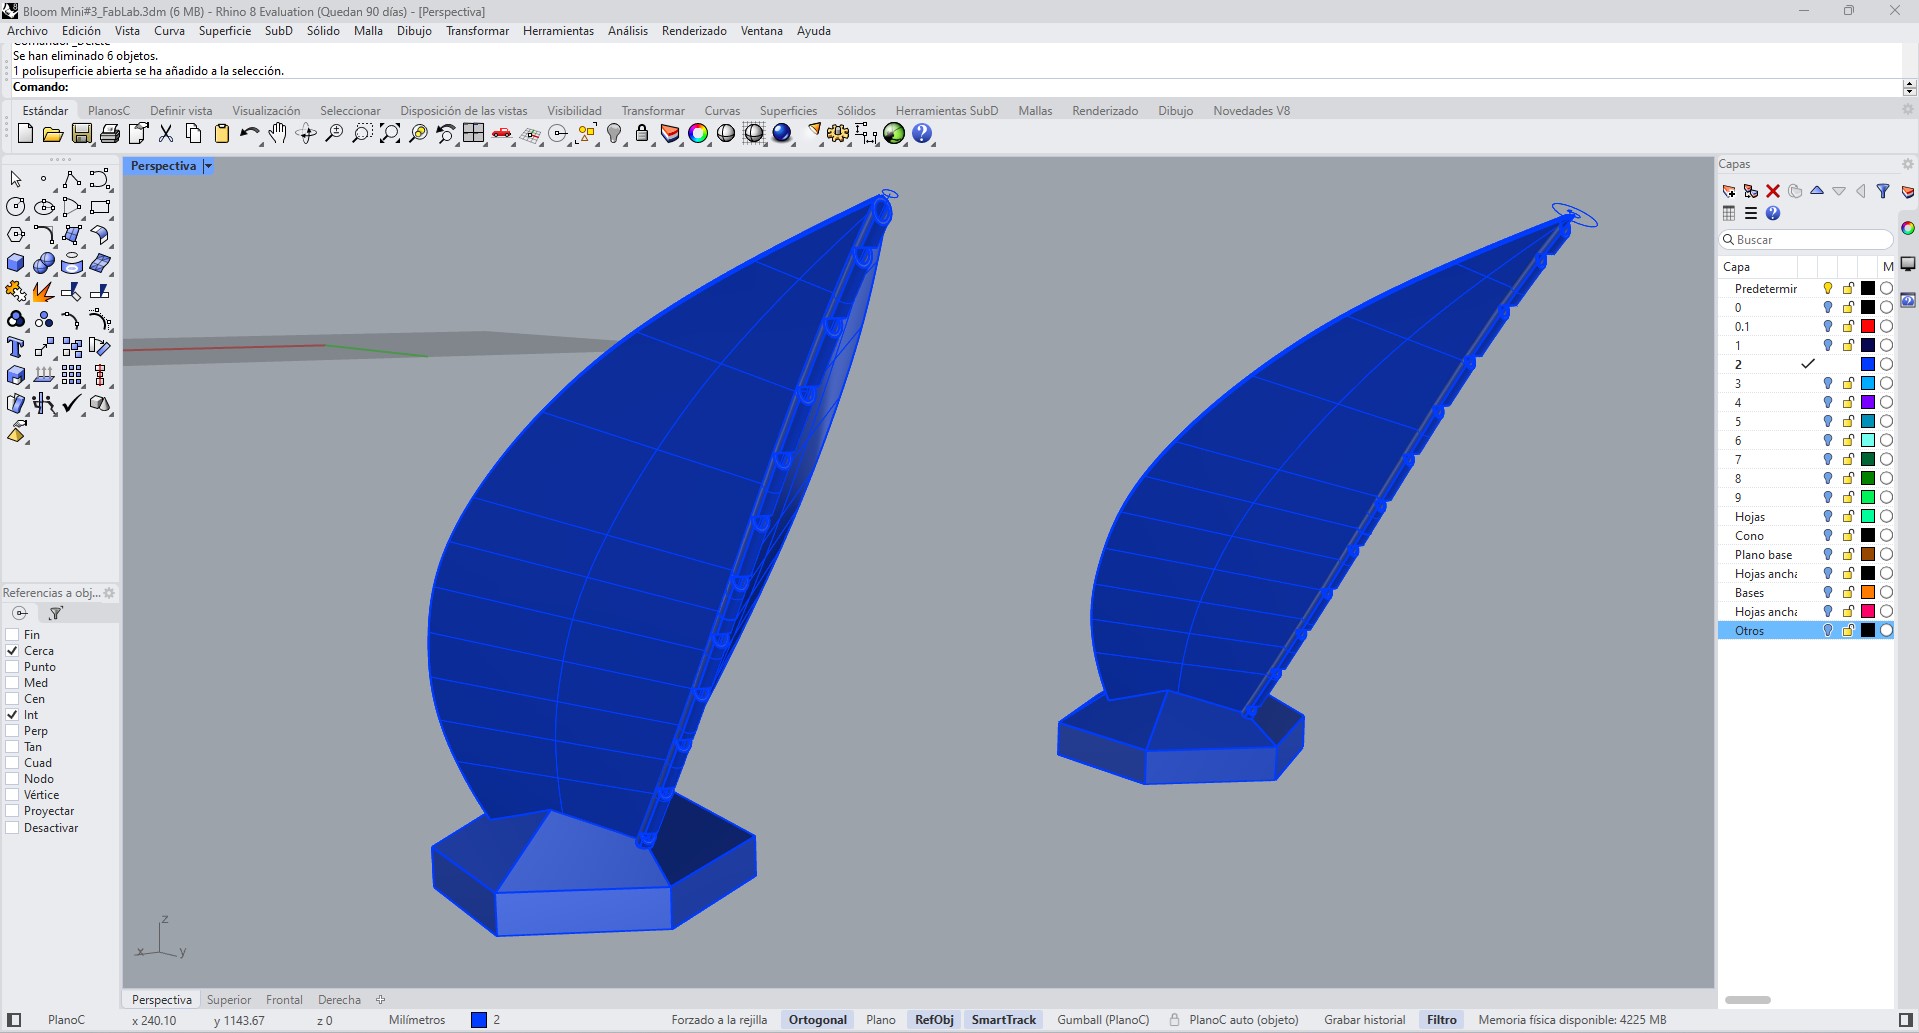Switch to the Frontal viewport tab
1919x1033 pixels.
(284, 1000)
